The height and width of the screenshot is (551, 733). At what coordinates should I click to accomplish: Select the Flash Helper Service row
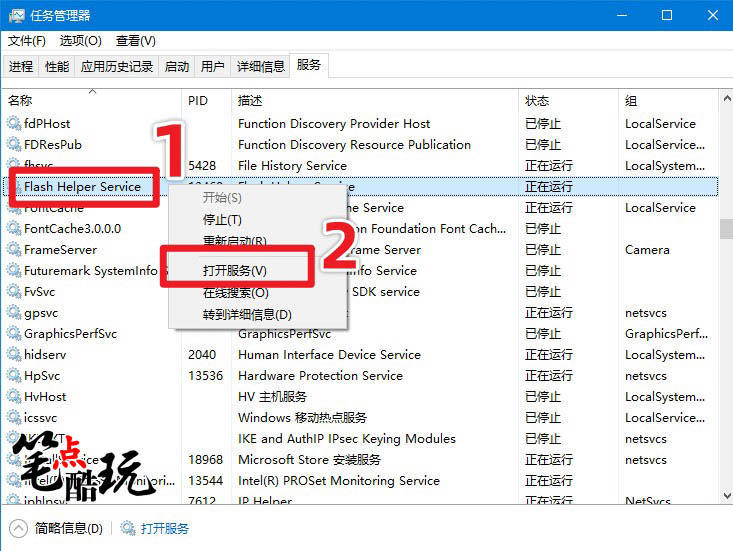tap(360, 186)
